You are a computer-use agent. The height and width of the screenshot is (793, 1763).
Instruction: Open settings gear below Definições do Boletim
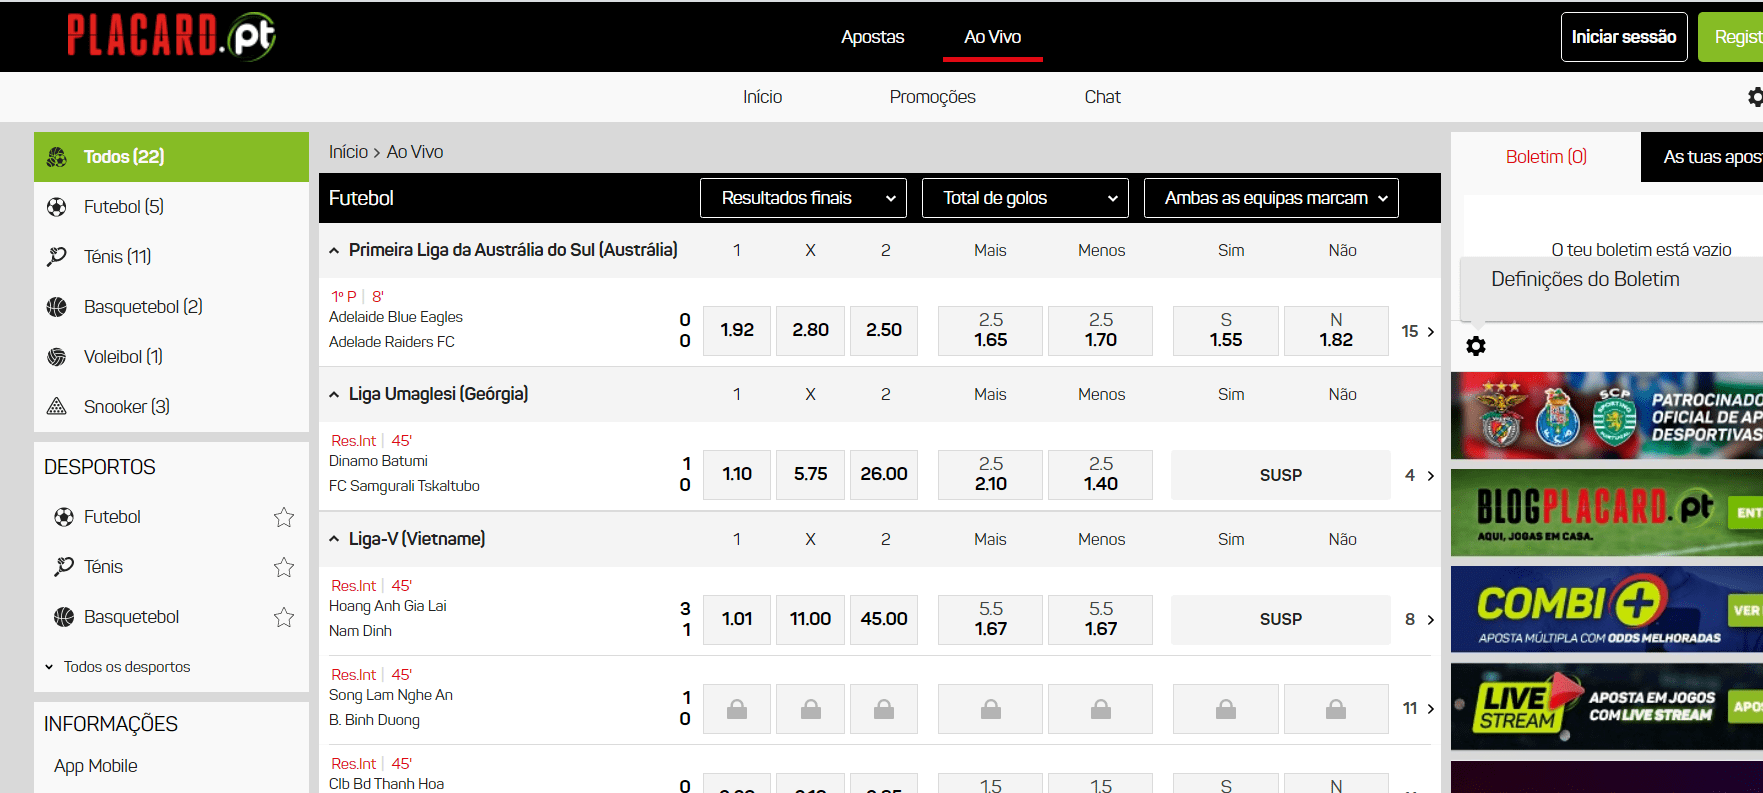(1476, 346)
